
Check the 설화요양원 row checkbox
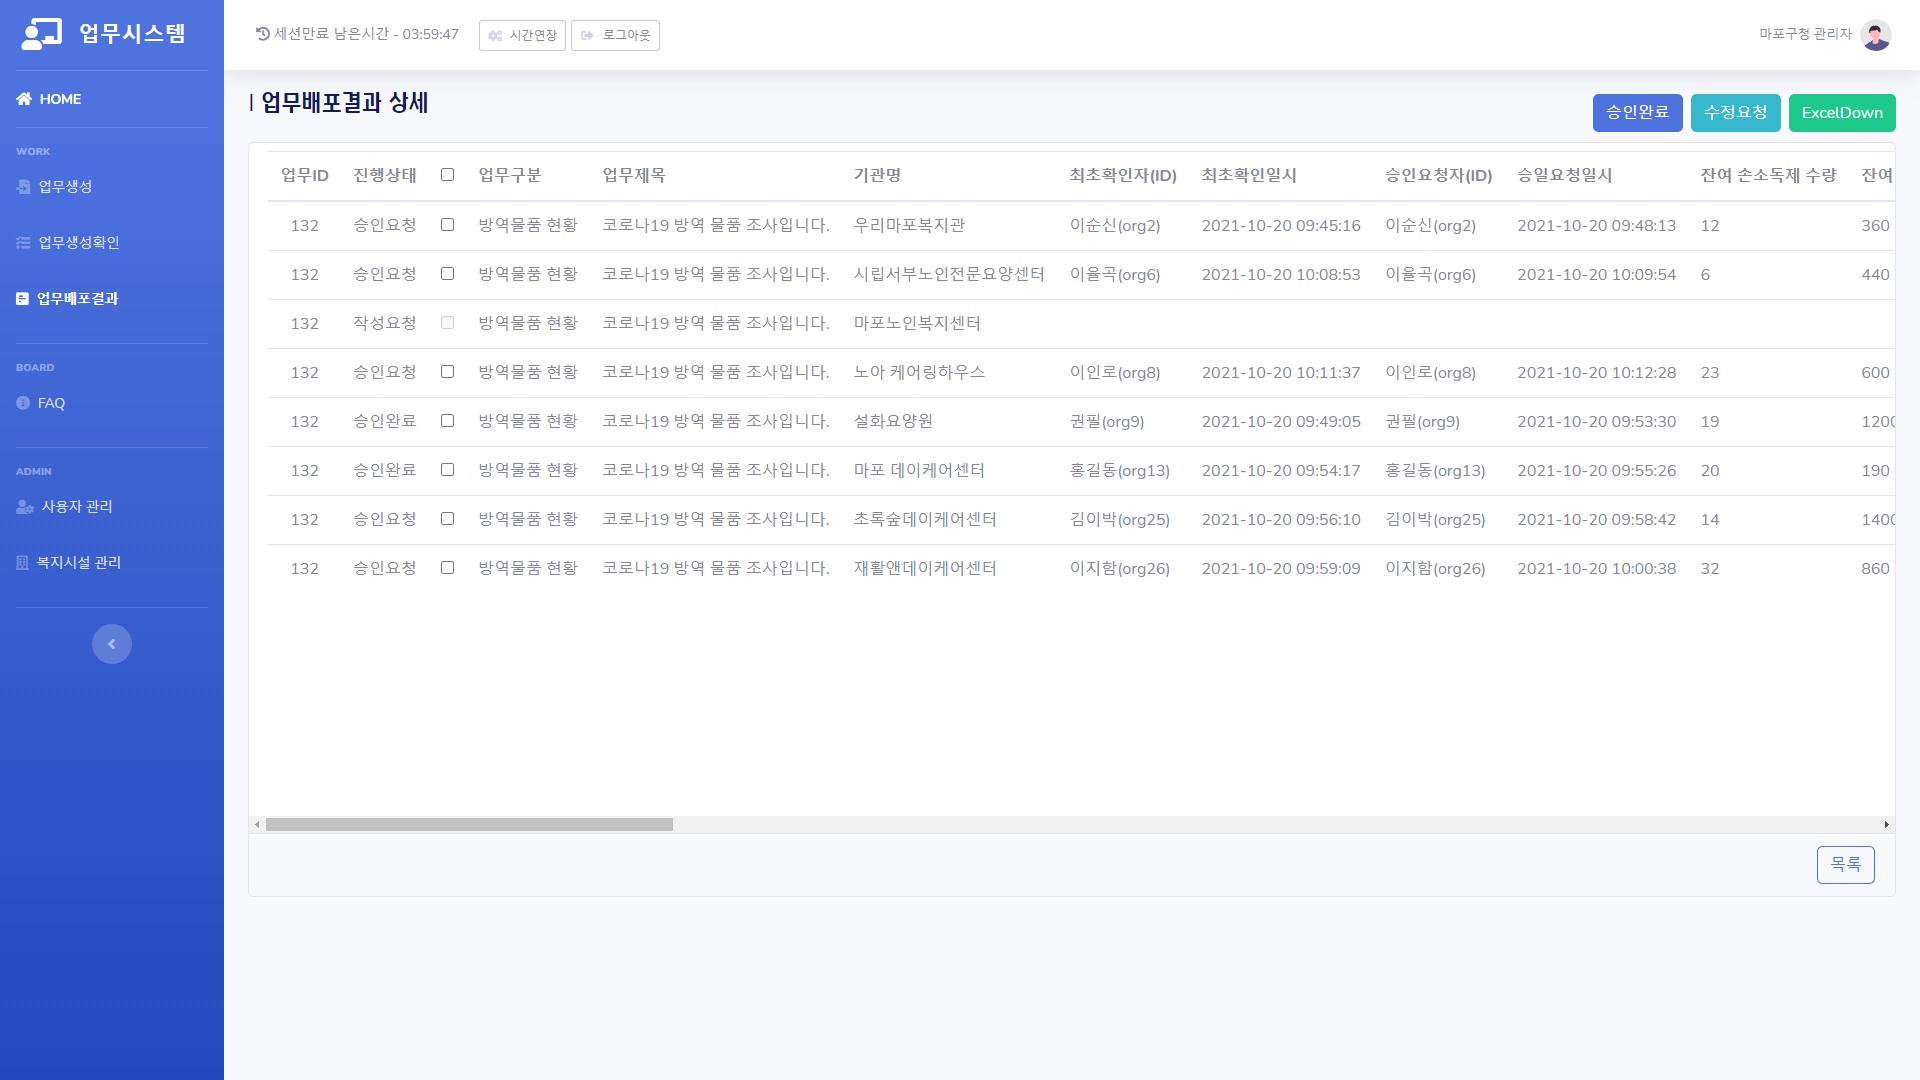click(448, 421)
